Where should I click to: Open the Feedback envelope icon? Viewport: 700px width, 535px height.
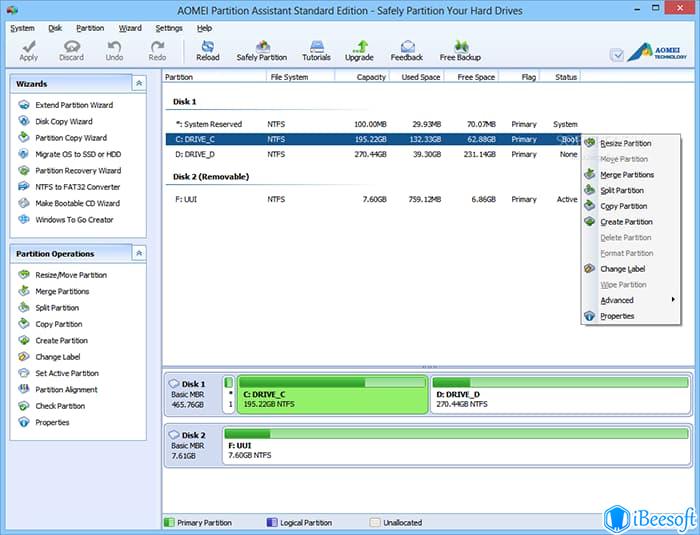point(407,51)
